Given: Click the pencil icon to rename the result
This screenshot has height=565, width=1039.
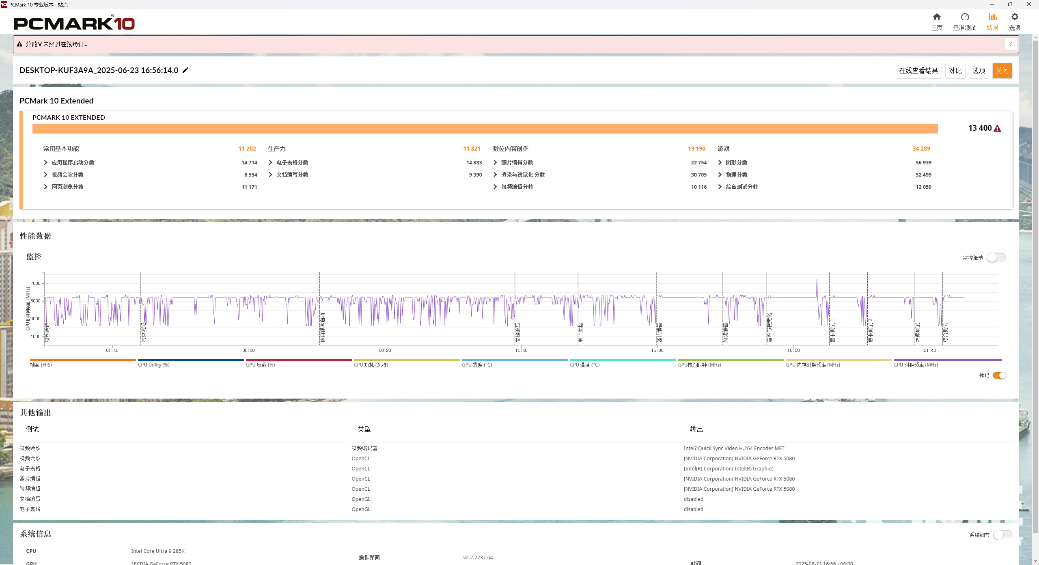Looking at the screenshot, I should click(x=186, y=70).
